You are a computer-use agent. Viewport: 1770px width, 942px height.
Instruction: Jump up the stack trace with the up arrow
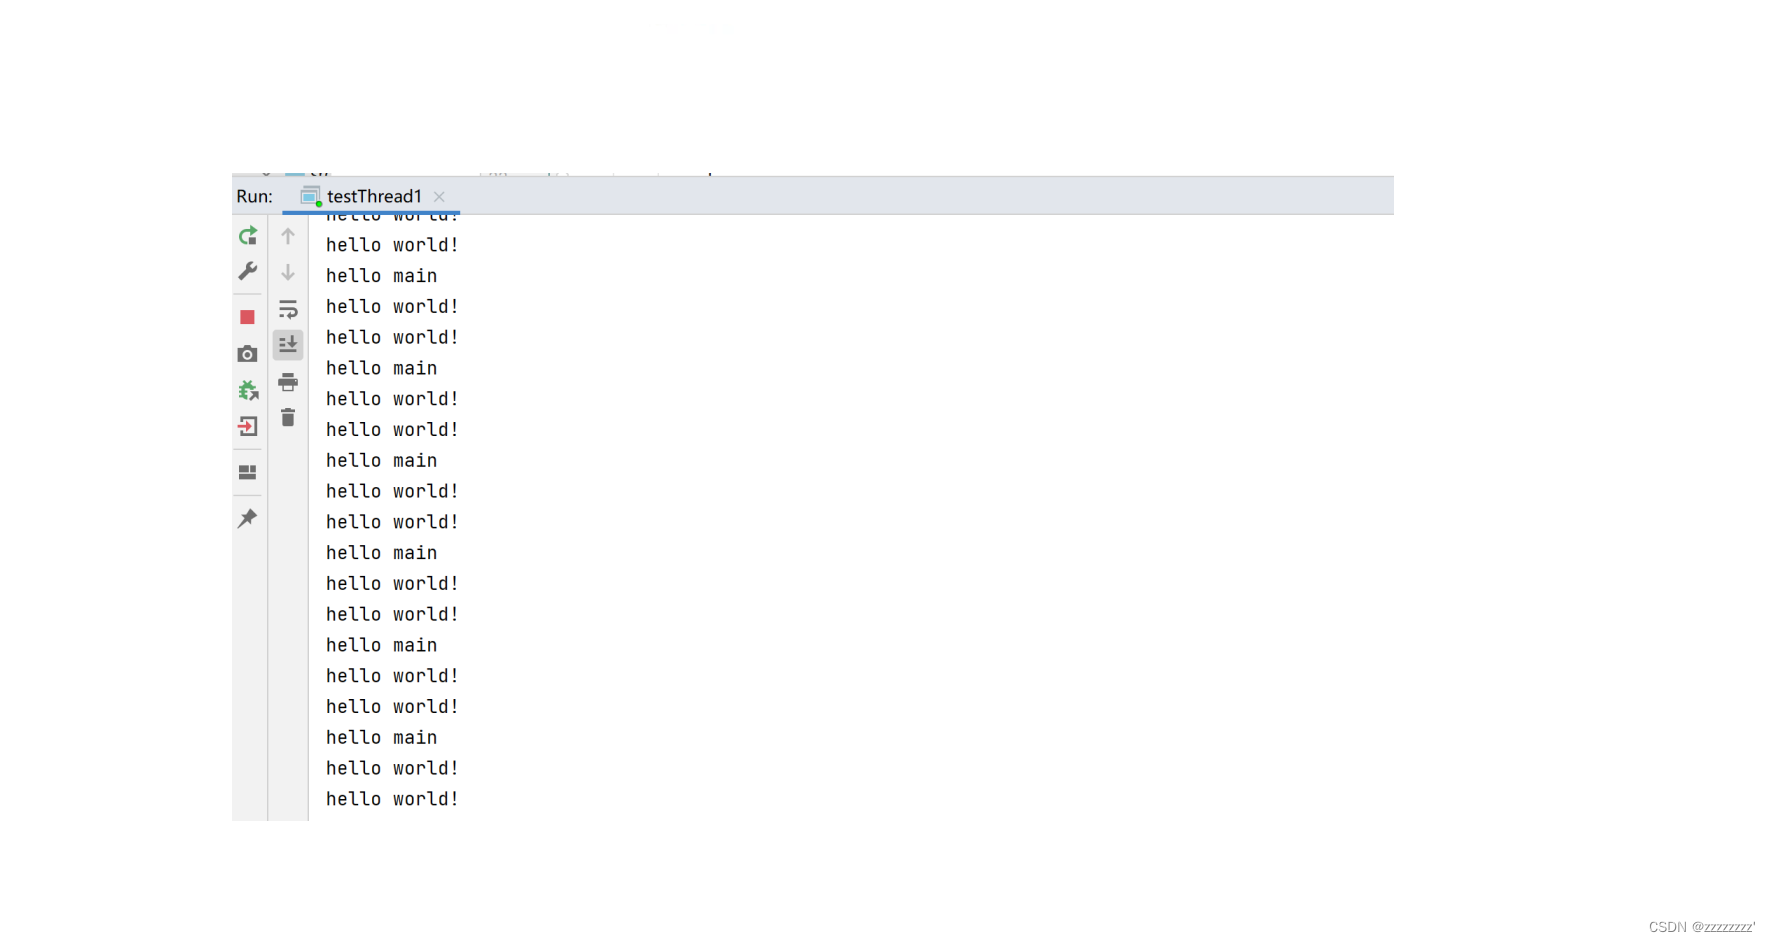pos(288,236)
